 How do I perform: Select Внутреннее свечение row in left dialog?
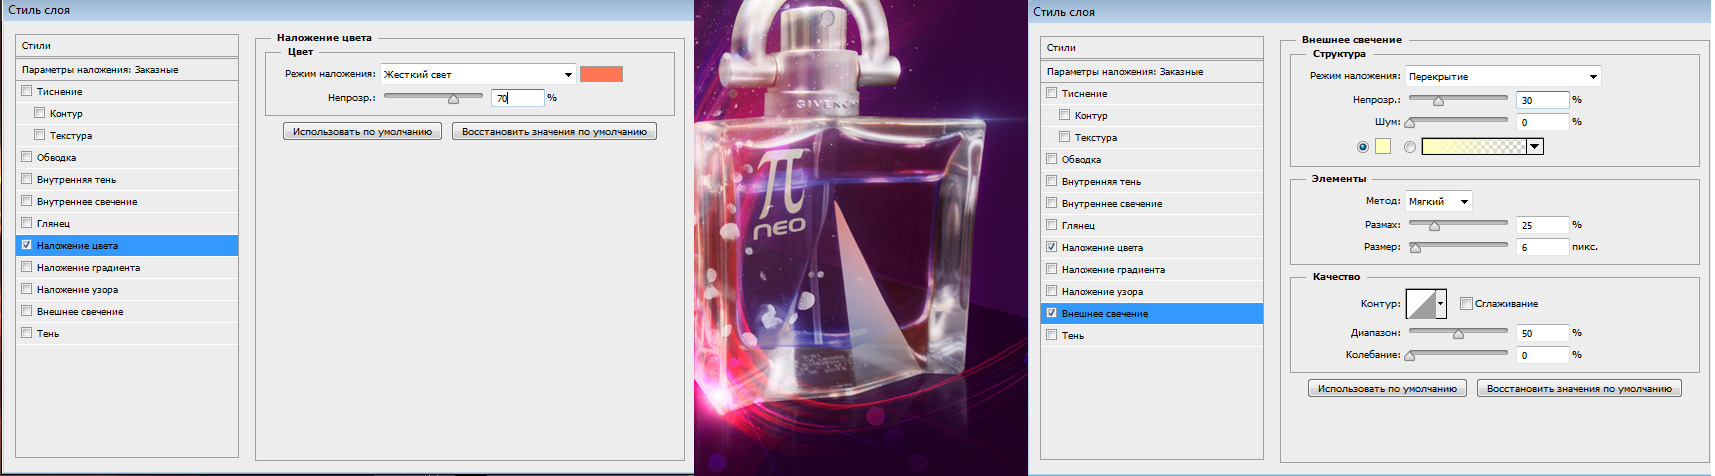pyautogui.click(x=127, y=201)
